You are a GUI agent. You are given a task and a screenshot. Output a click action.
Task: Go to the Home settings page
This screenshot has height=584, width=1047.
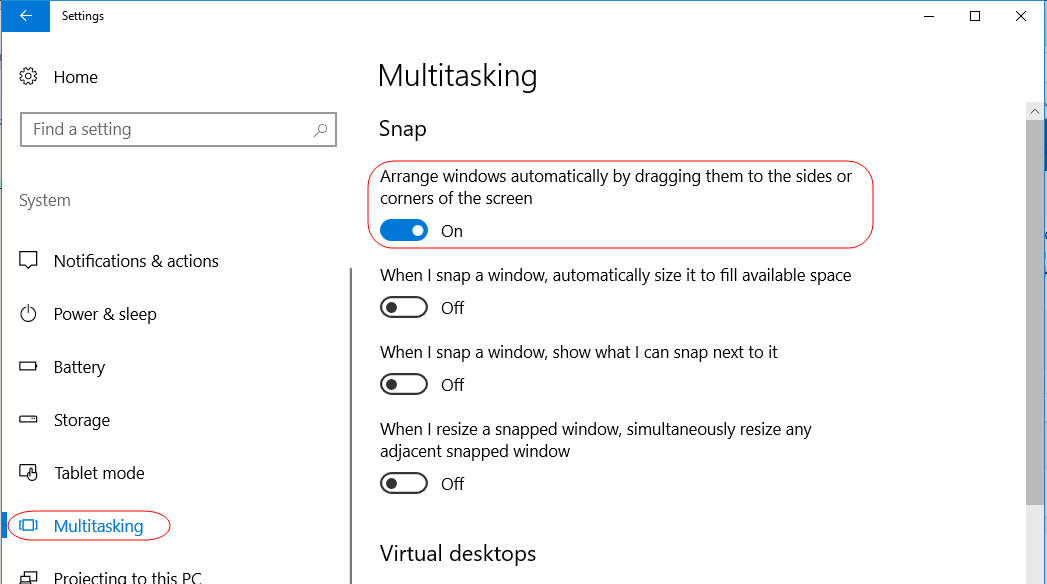(x=76, y=76)
